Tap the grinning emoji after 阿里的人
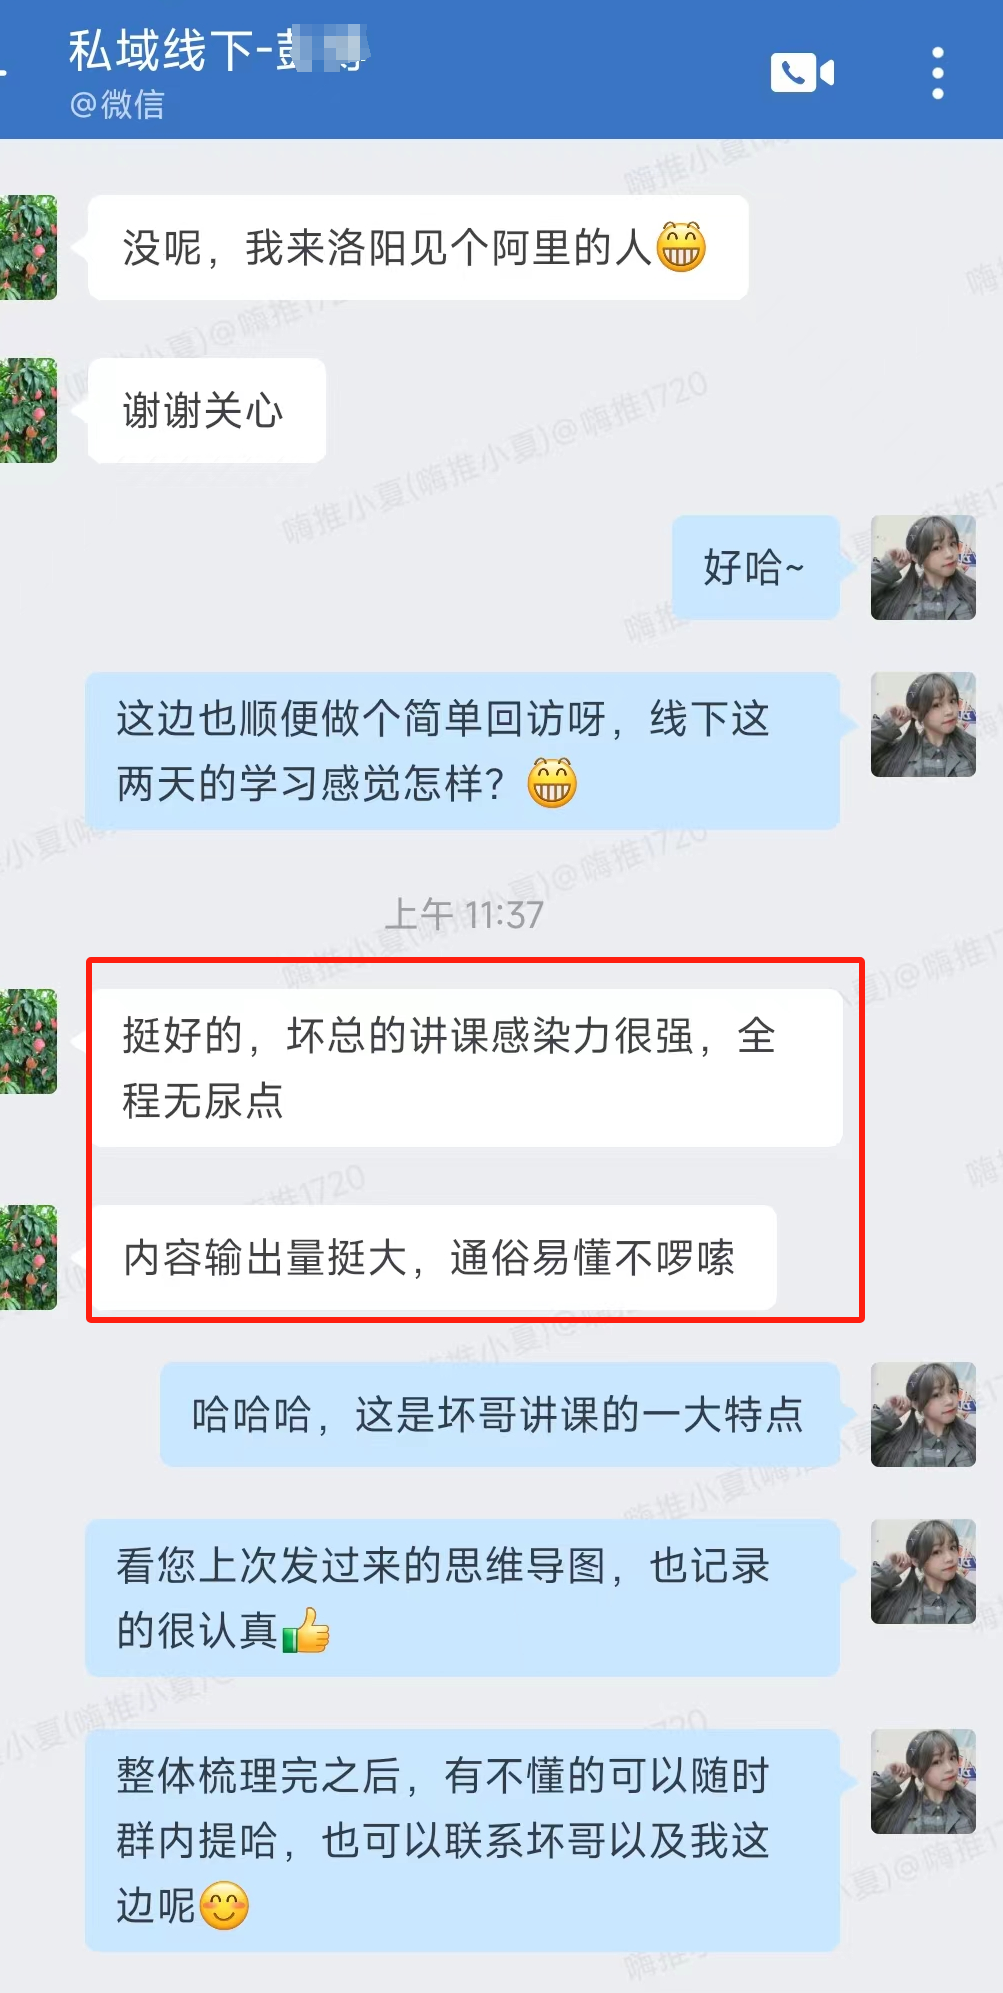 pyautogui.click(x=681, y=247)
